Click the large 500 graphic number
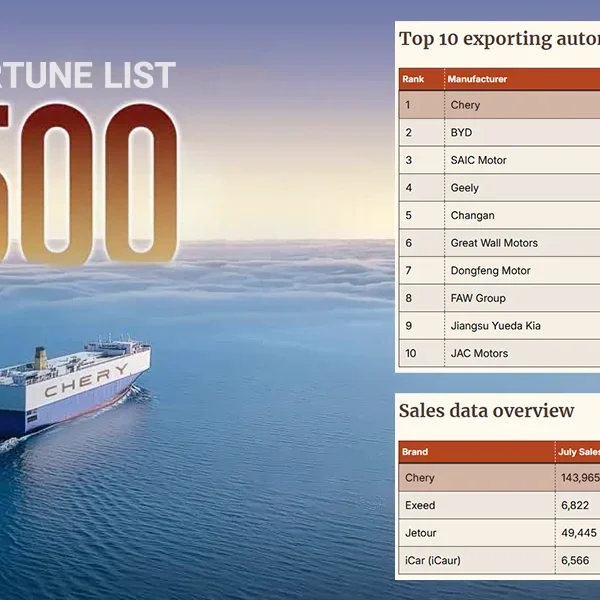The image size is (600, 600). coord(89,184)
